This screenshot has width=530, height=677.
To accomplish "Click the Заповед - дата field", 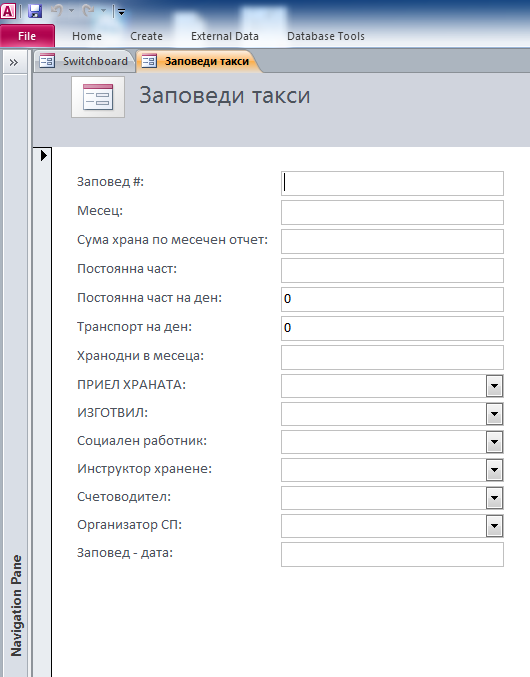I will tap(392, 554).
